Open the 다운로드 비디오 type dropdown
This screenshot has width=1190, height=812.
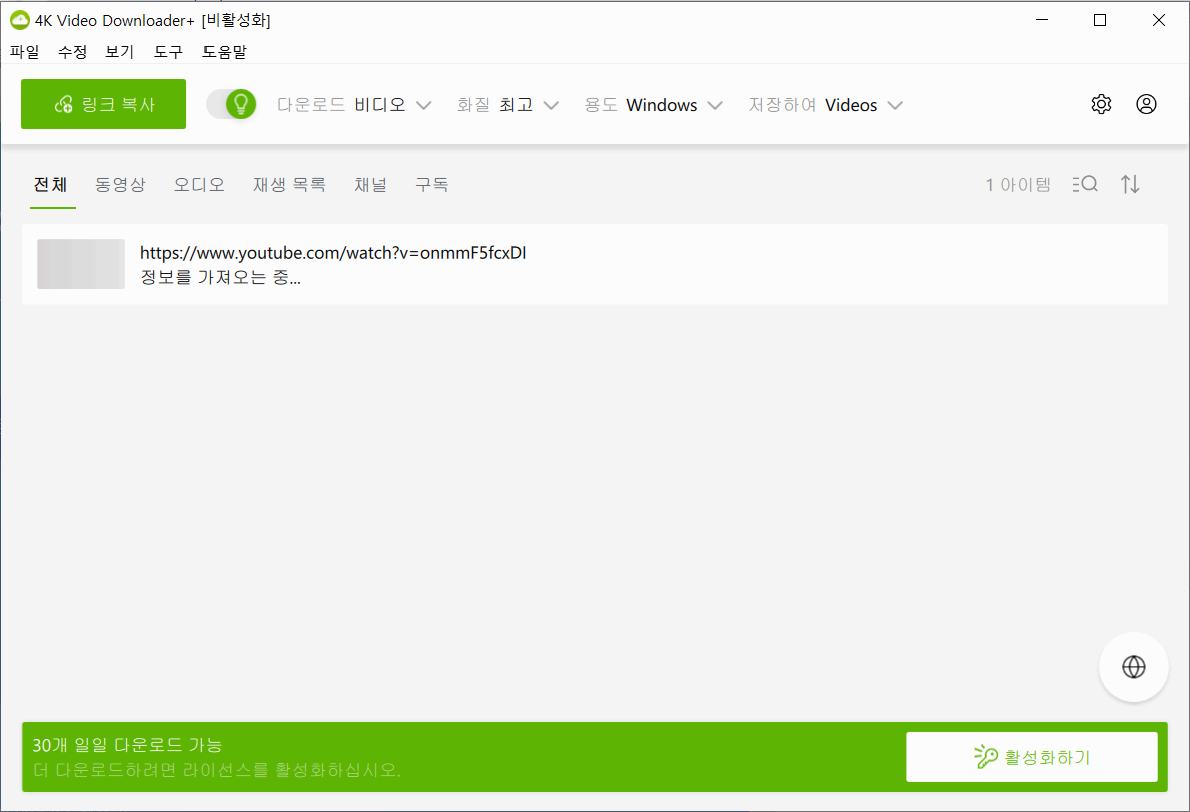click(354, 105)
